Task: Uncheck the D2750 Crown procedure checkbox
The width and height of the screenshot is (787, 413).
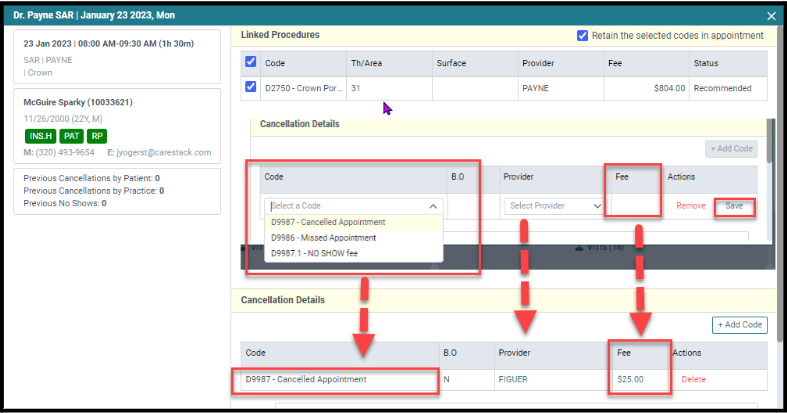Action: [x=250, y=87]
